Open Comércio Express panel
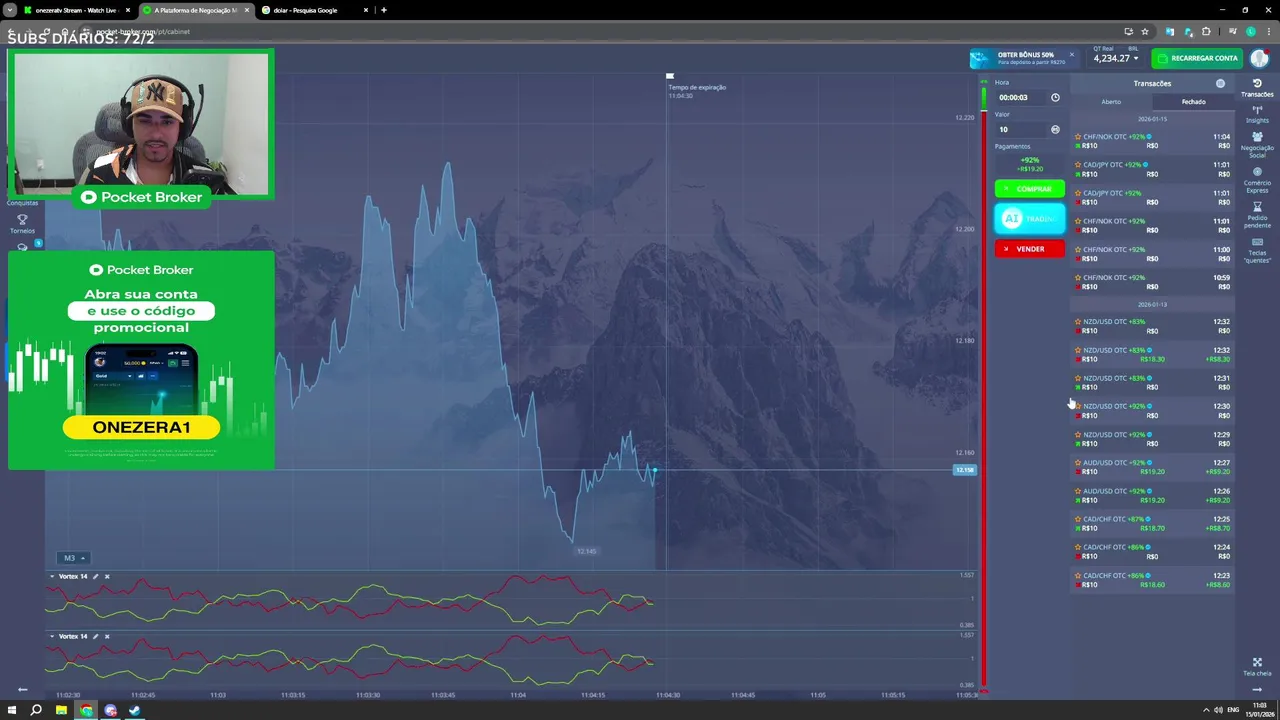 [x=1257, y=180]
